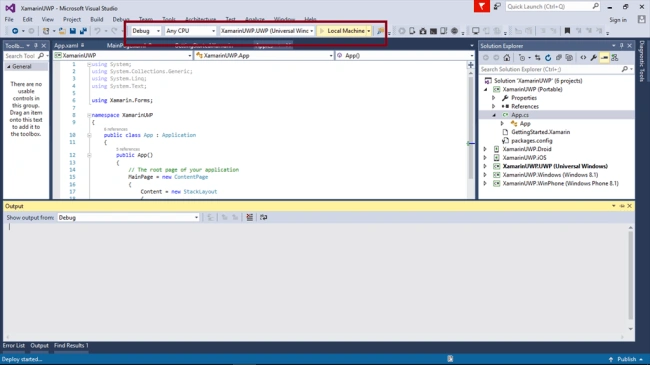Switch to the App.xaml editor tab
This screenshot has height=365, width=650.
pyautogui.click(x=66, y=46)
